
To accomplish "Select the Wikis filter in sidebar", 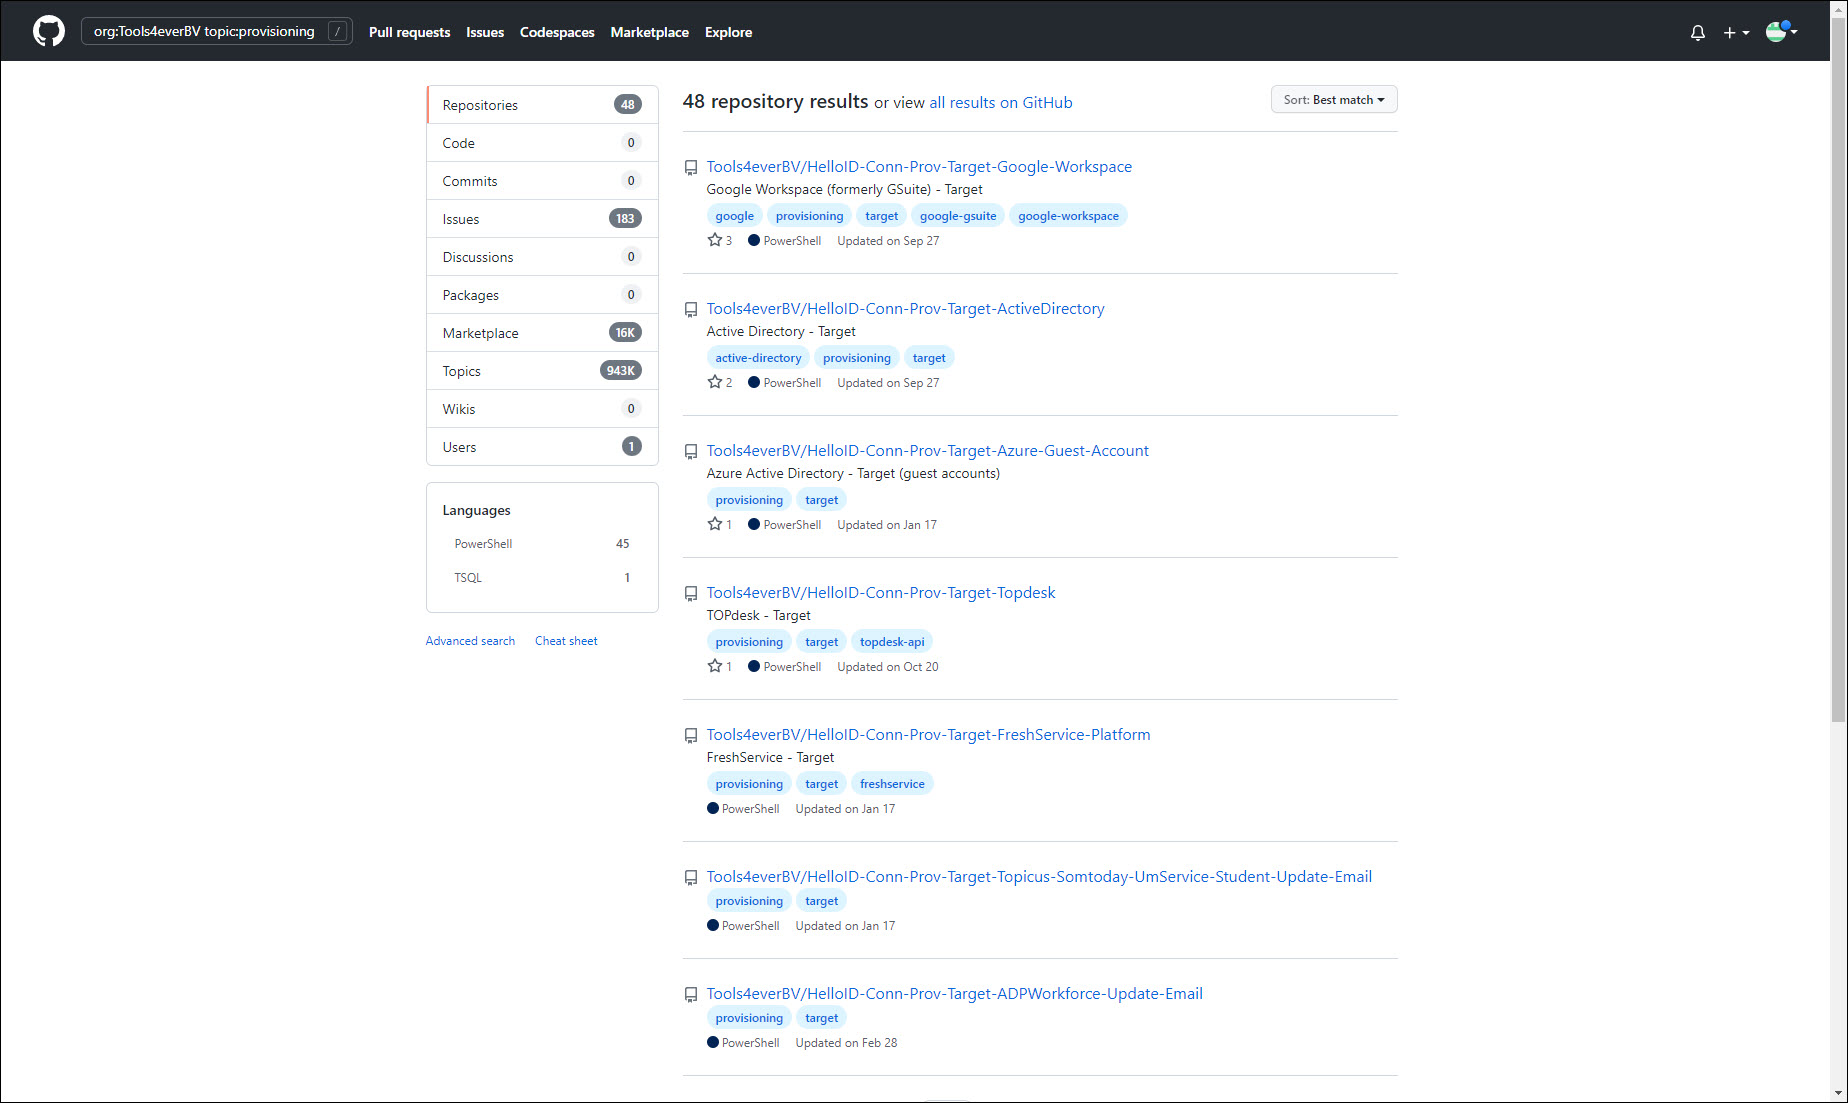I will tap(542, 409).
